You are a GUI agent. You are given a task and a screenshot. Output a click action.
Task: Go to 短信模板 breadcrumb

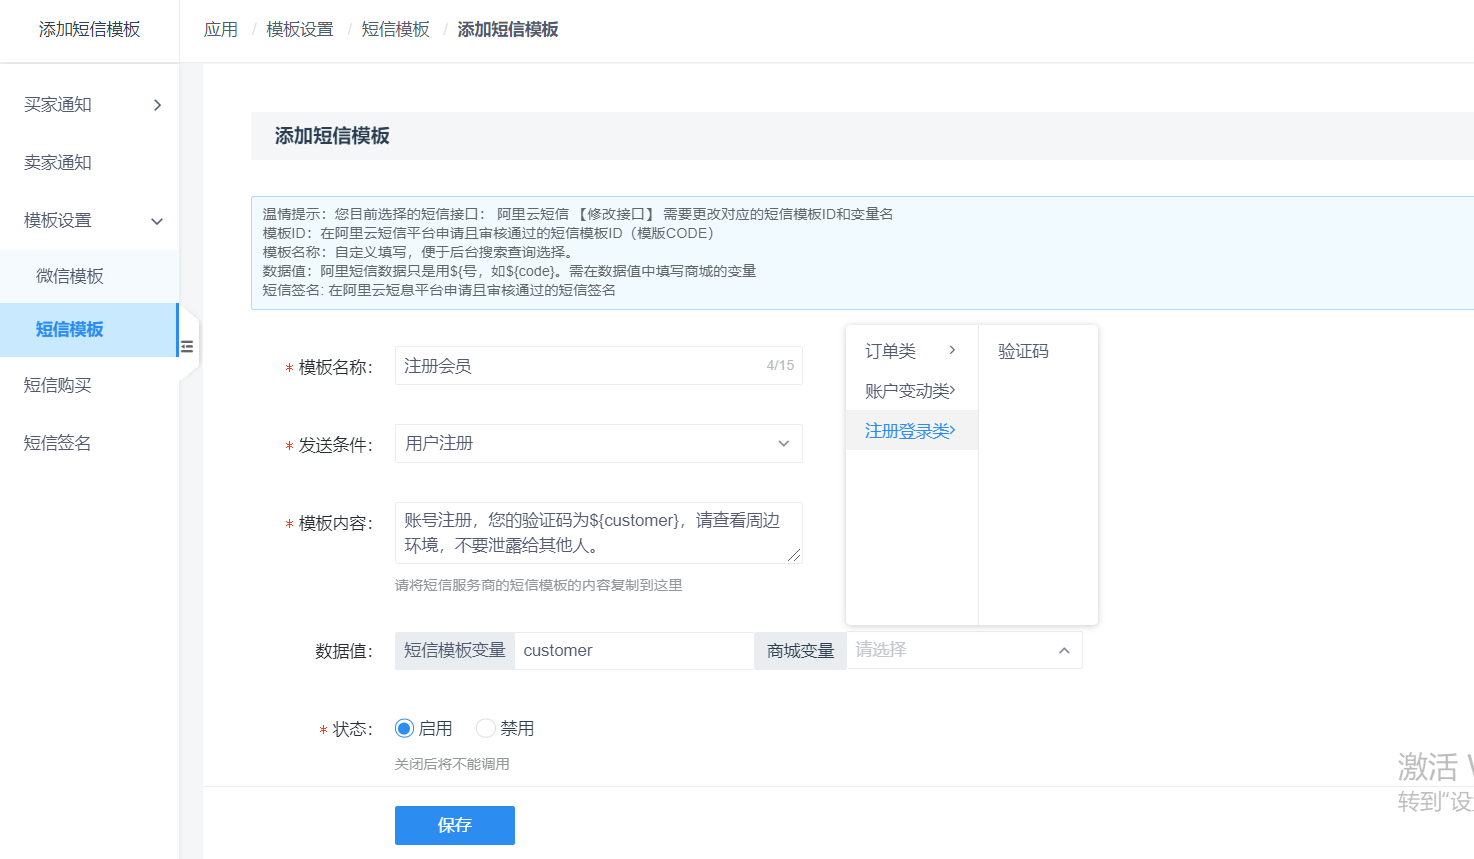tap(395, 30)
